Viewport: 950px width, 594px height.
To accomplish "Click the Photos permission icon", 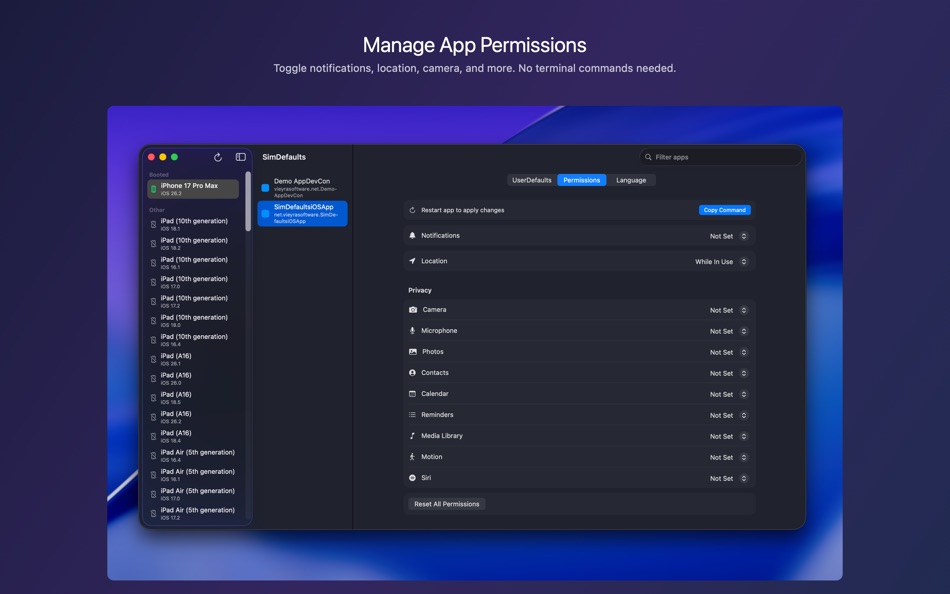I will [414, 351].
